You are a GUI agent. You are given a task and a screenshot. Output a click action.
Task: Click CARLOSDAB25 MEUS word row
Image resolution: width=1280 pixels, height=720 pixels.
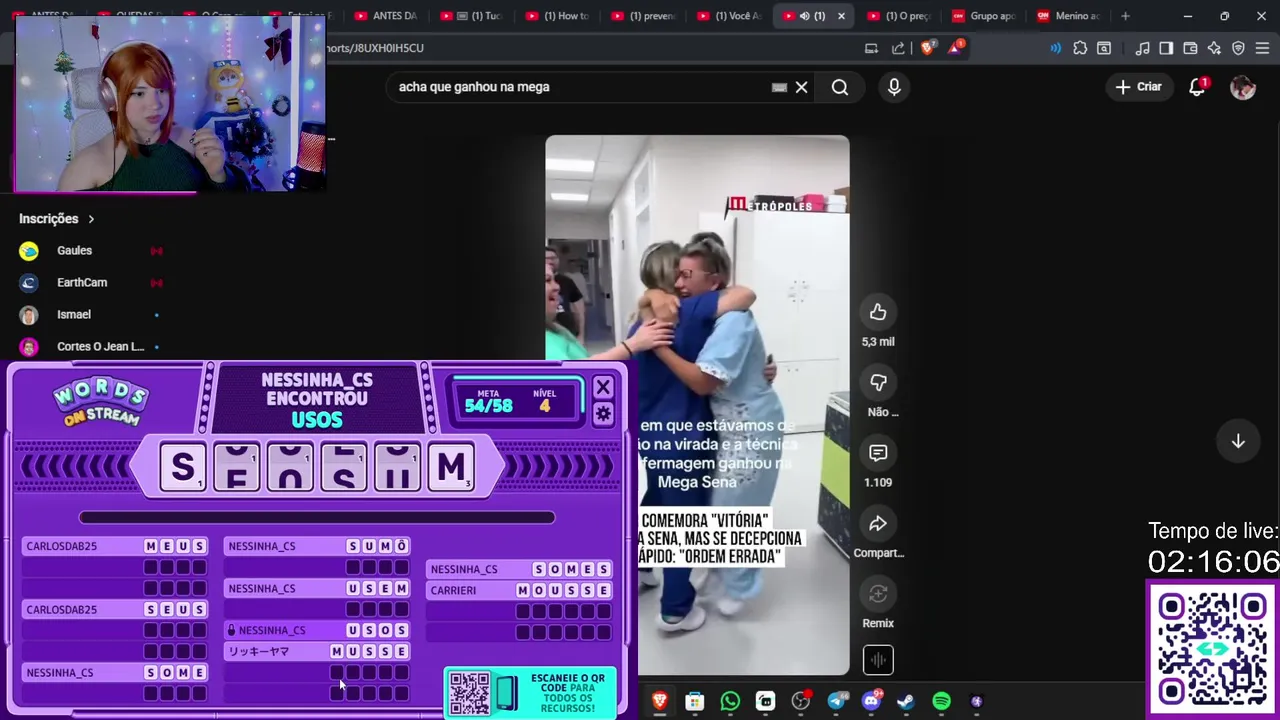tap(115, 546)
